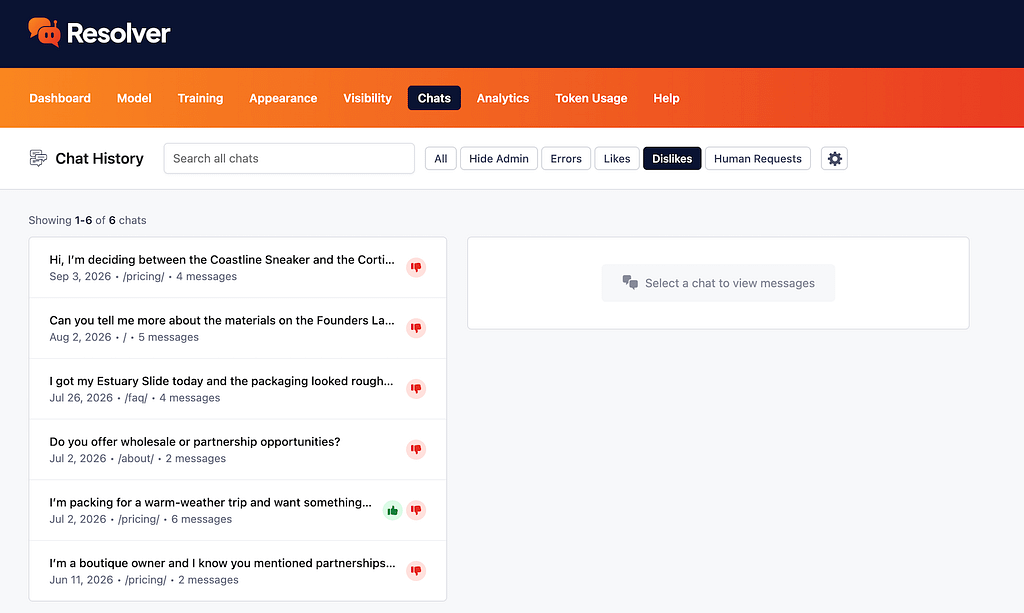Click the Resolver wordmark
The image size is (1024, 613).
point(118,33)
